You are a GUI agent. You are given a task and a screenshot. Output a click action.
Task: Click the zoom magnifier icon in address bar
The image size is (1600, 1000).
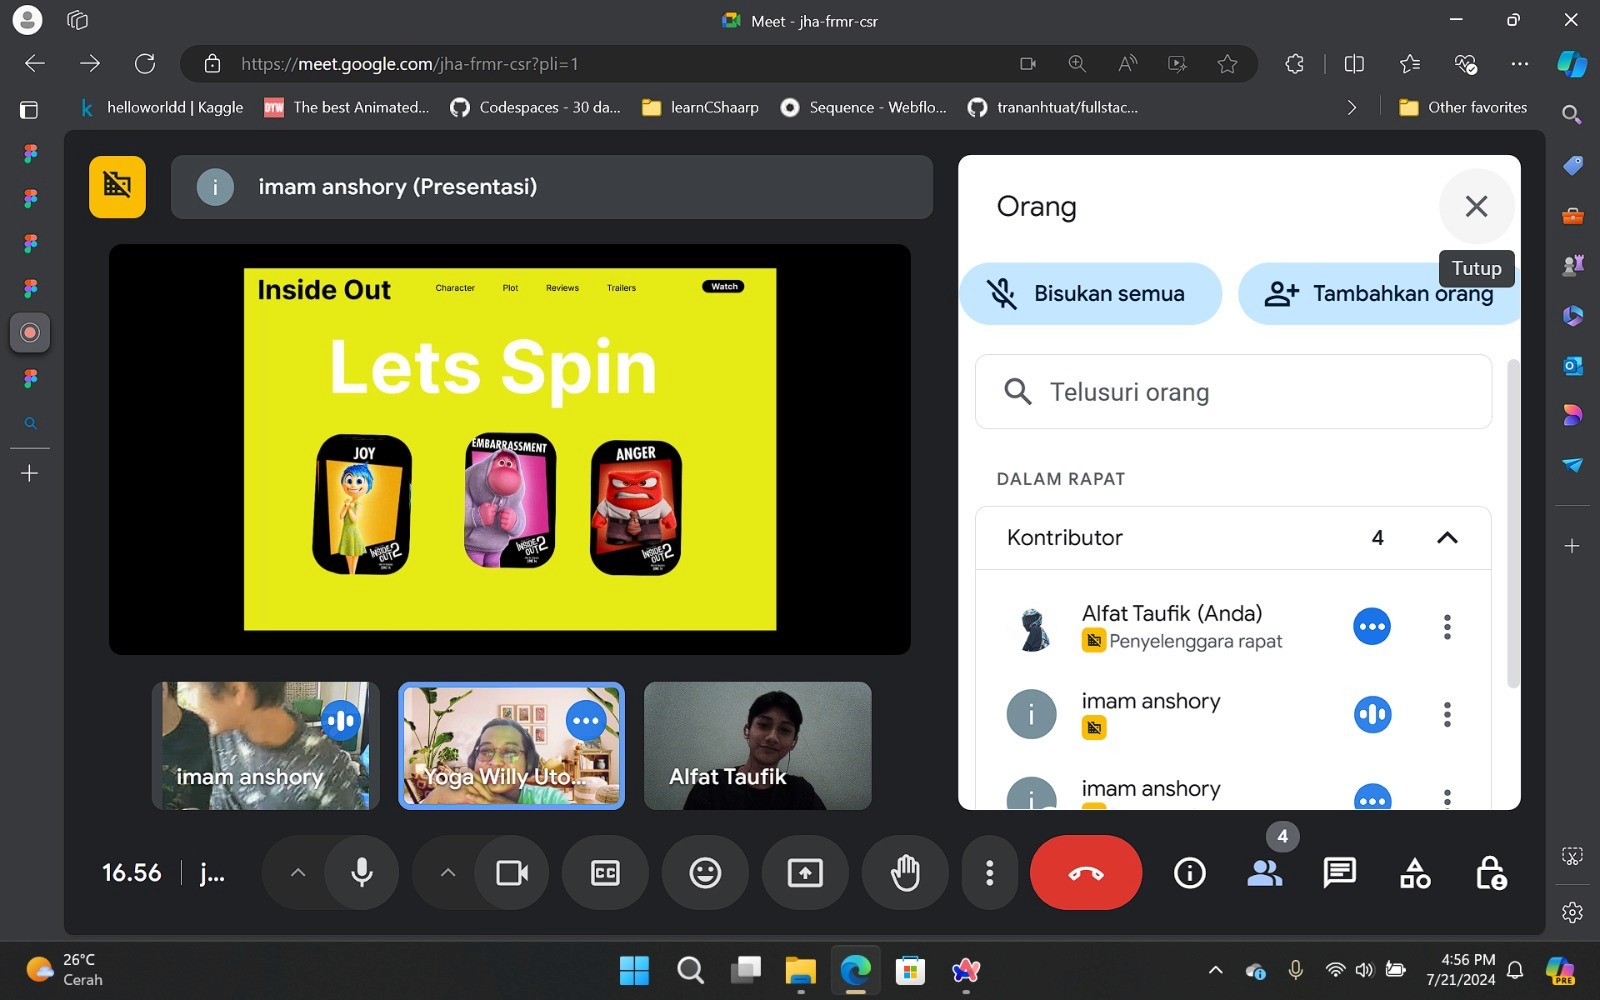pos(1077,64)
